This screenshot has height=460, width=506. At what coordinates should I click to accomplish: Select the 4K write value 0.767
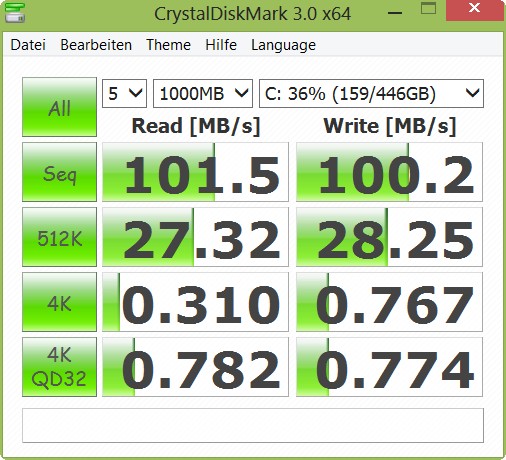pos(389,302)
